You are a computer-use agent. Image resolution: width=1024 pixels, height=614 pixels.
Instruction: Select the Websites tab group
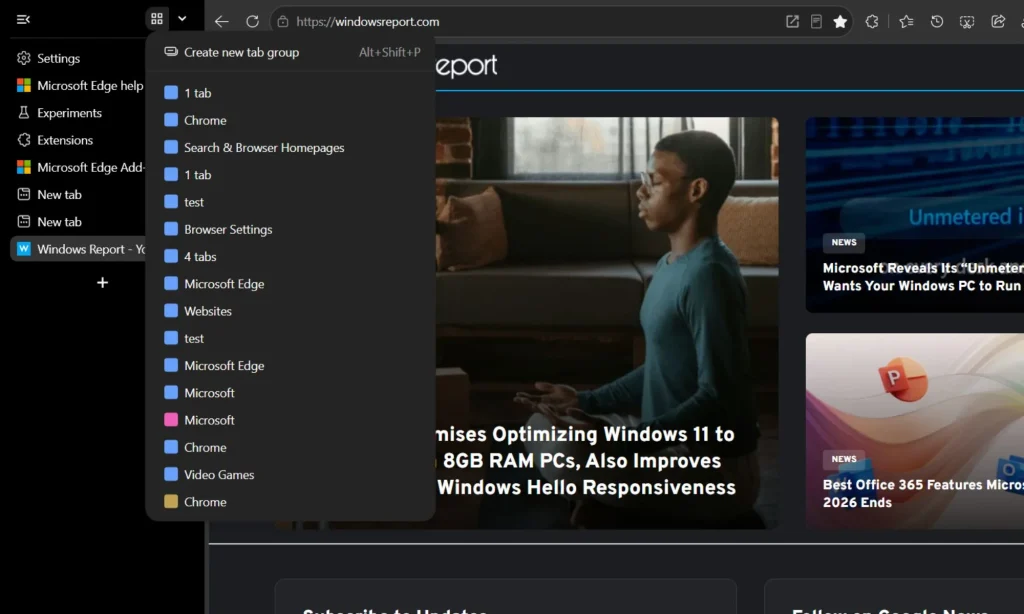(x=291, y=311)
